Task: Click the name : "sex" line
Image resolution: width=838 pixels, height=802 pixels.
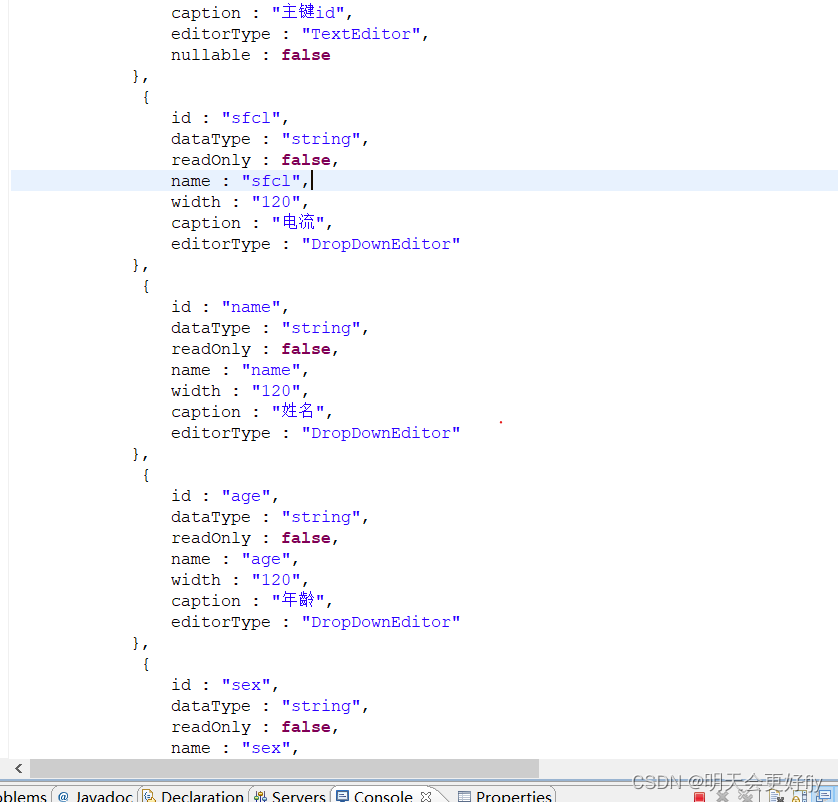Action: 235,749
